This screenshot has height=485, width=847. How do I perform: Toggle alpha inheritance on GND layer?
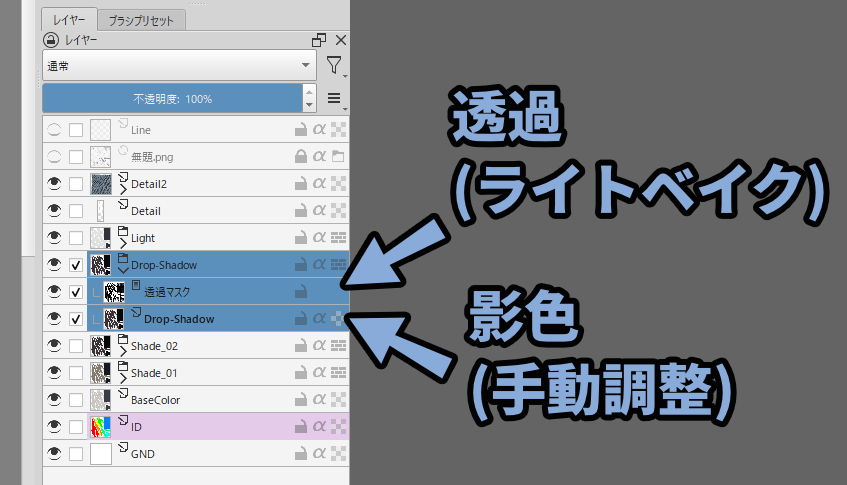(x=338, y=454)
